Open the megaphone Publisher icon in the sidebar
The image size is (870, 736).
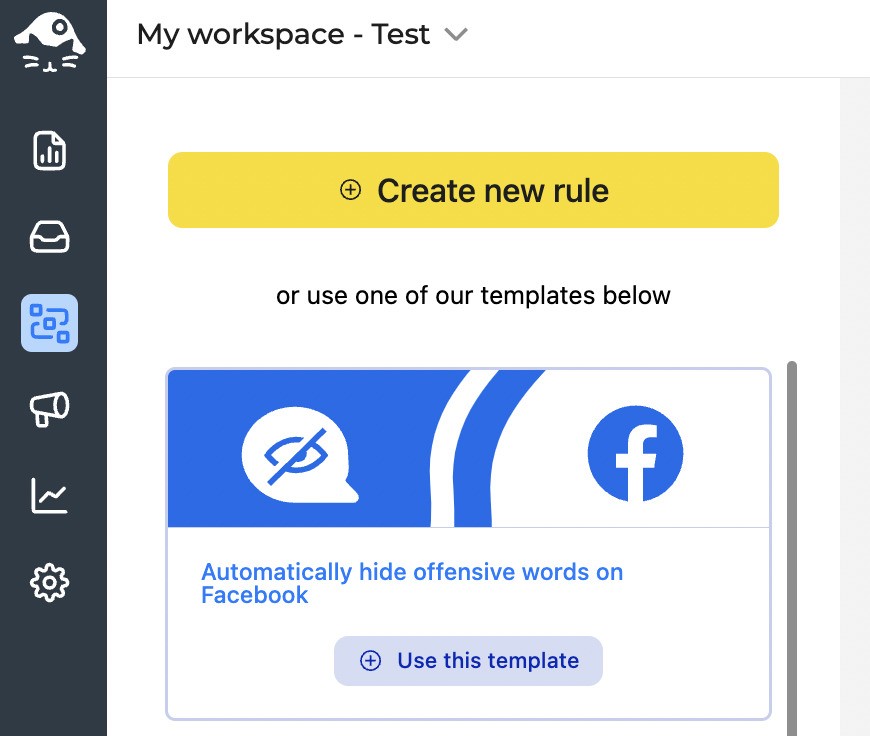[49, 409]
